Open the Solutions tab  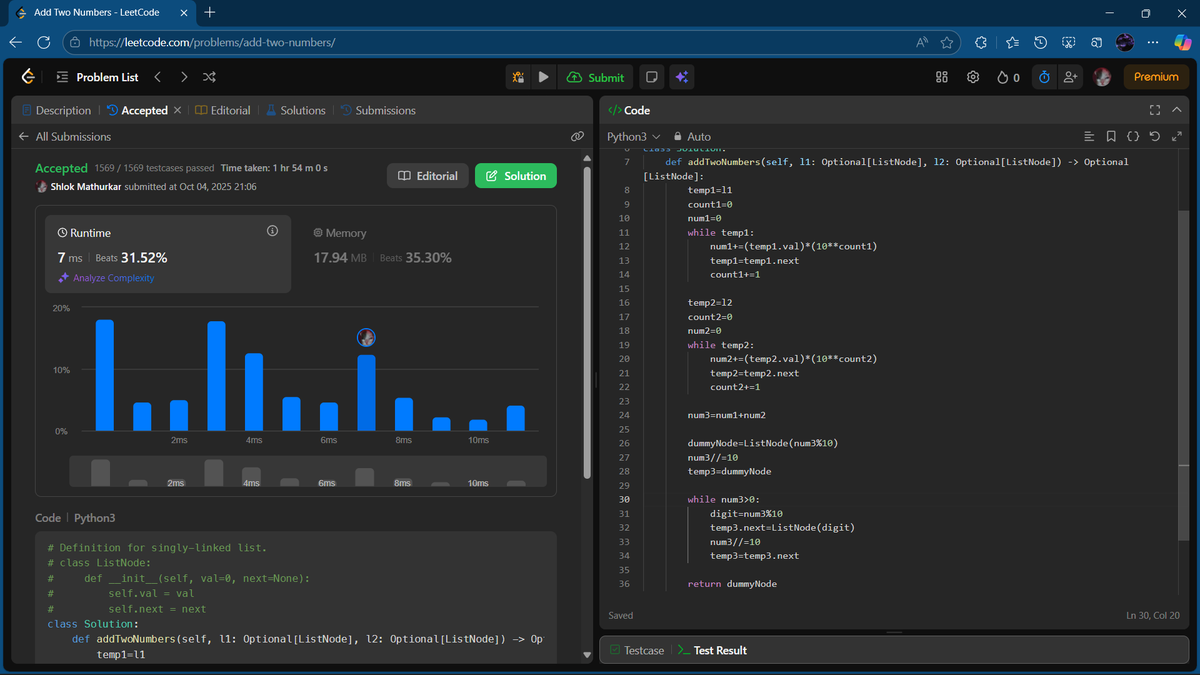(295, 111)
